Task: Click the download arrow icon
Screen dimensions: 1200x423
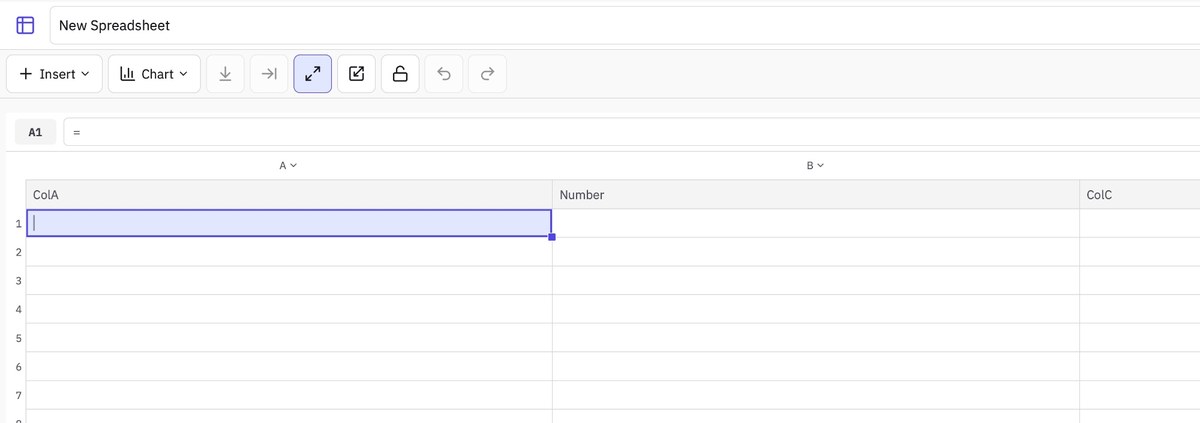Action: [x=226, y=74]
